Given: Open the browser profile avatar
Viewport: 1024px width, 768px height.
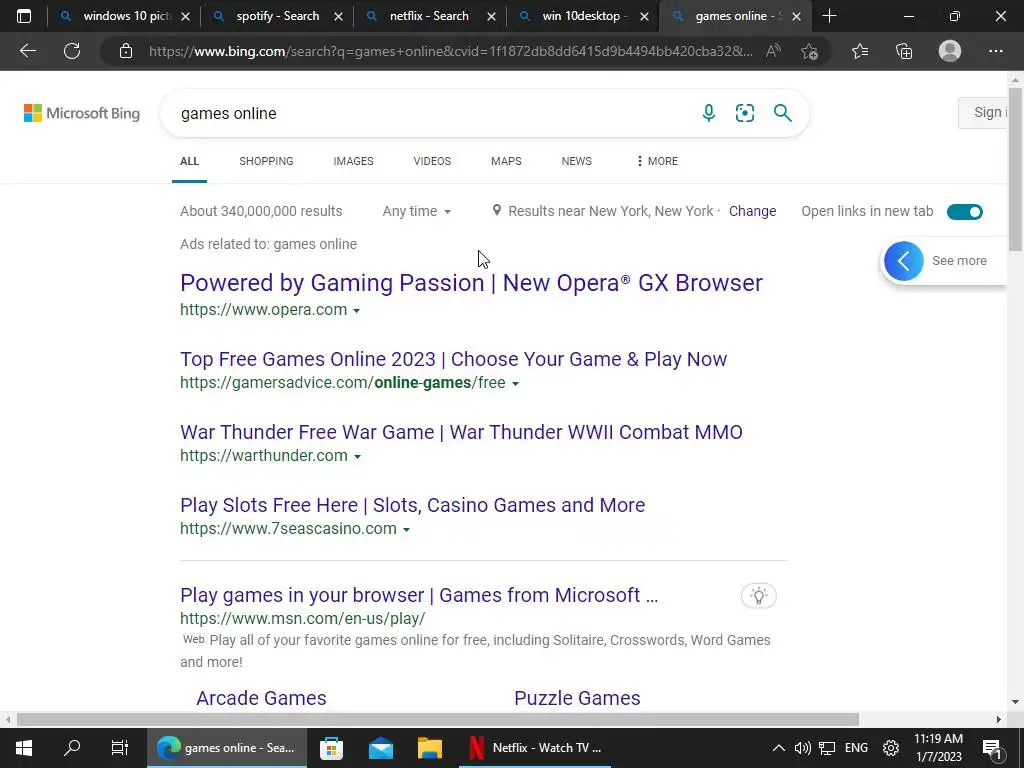Looking at the screenshot, I should pos(950,51).
